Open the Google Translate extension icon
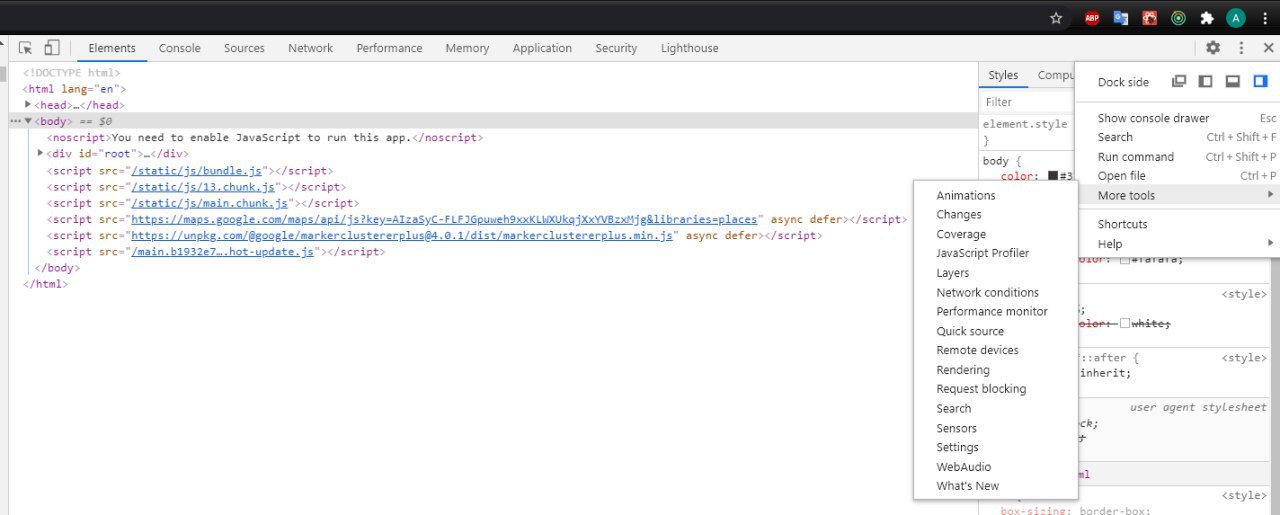 (x=1121, y=17)
